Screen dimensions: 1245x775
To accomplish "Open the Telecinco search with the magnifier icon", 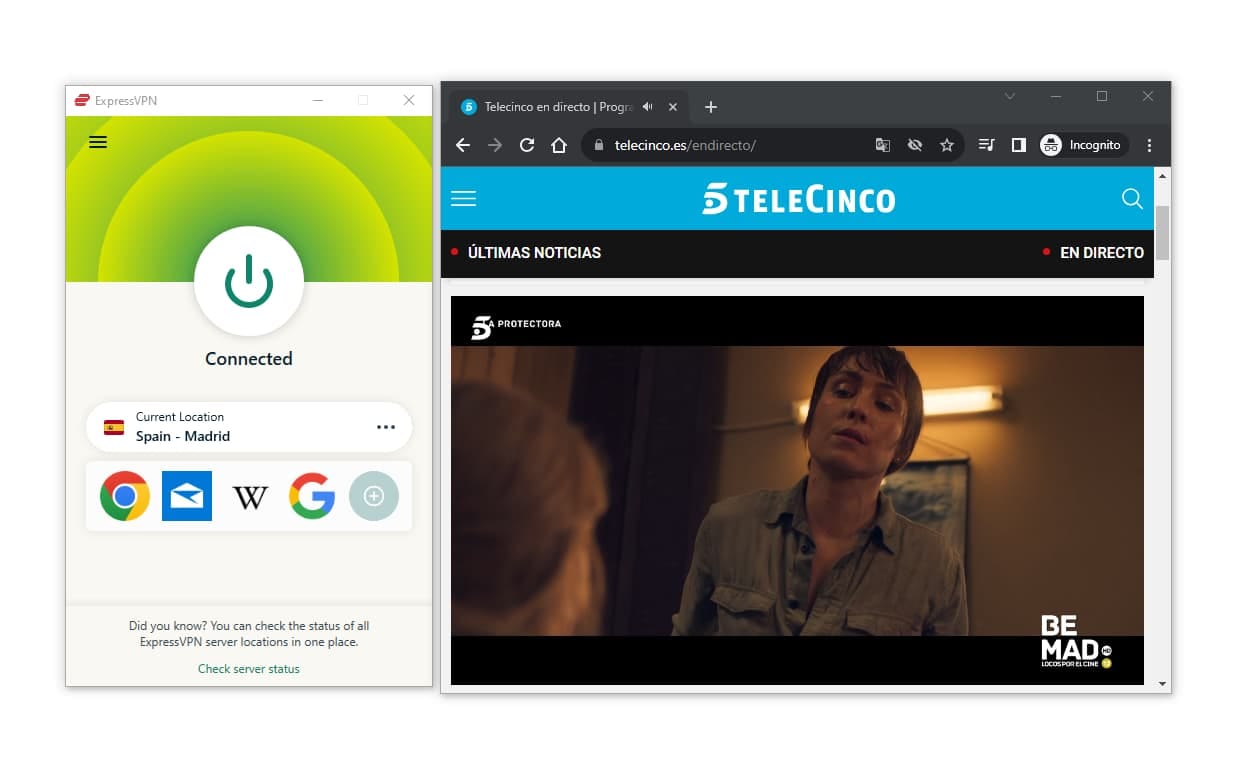I will pyautogui.click(x=1132, y=199).
